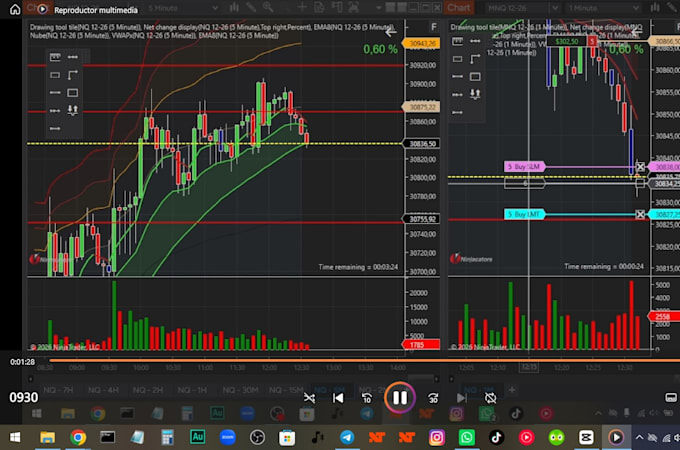The width and height of the screenshot is (680, 450).
Task: Open Calculator from the taskbar
Action: coord(167,437)
